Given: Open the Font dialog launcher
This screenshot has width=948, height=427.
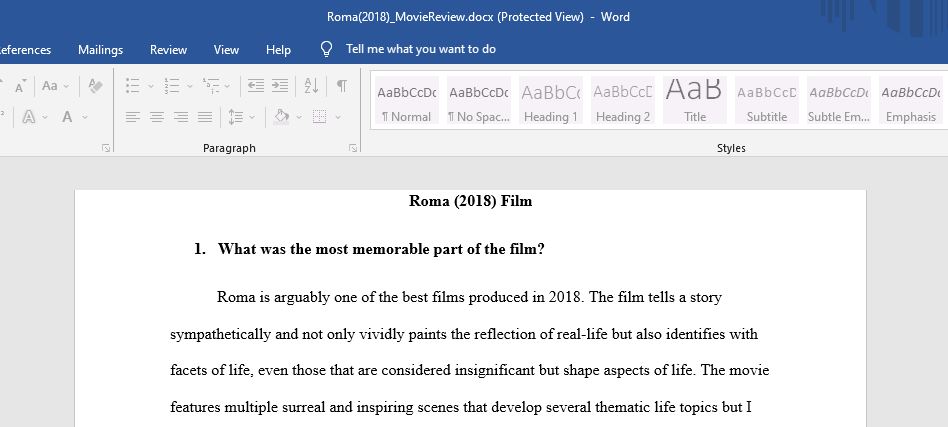Looking at the screenshot, I should [106, 148].
